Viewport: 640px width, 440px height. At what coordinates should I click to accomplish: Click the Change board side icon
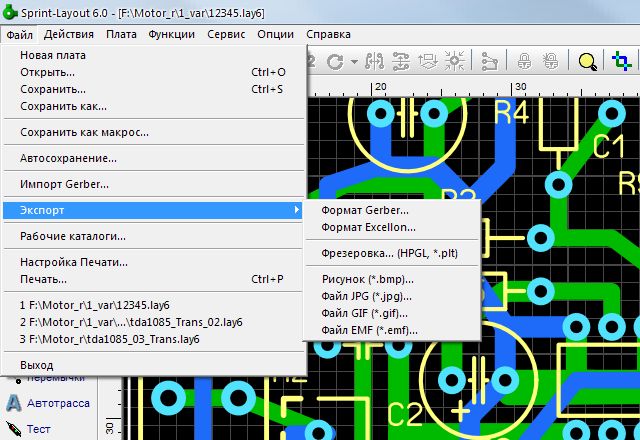428,61
